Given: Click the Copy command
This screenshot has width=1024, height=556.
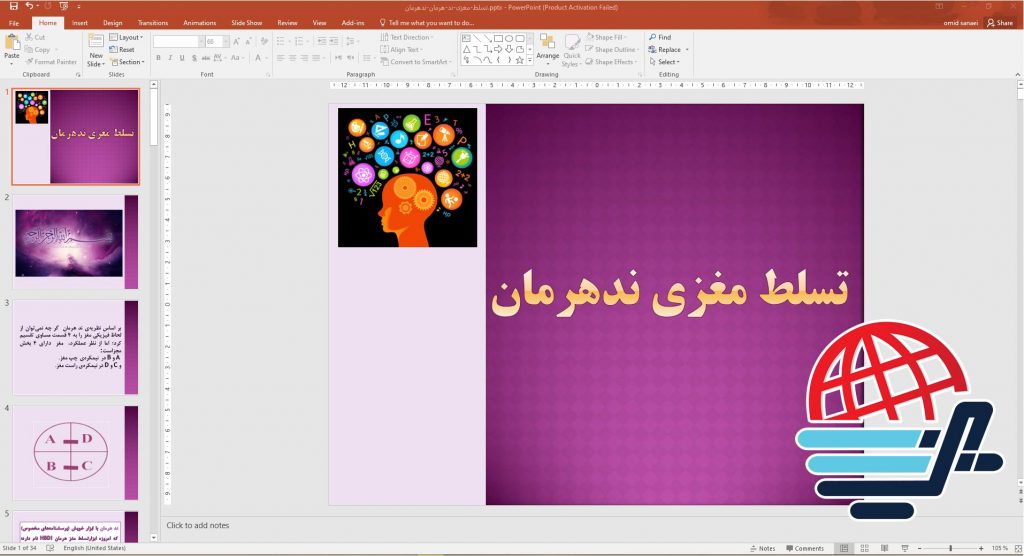Looking at the screenshot, I should point(37,50).
